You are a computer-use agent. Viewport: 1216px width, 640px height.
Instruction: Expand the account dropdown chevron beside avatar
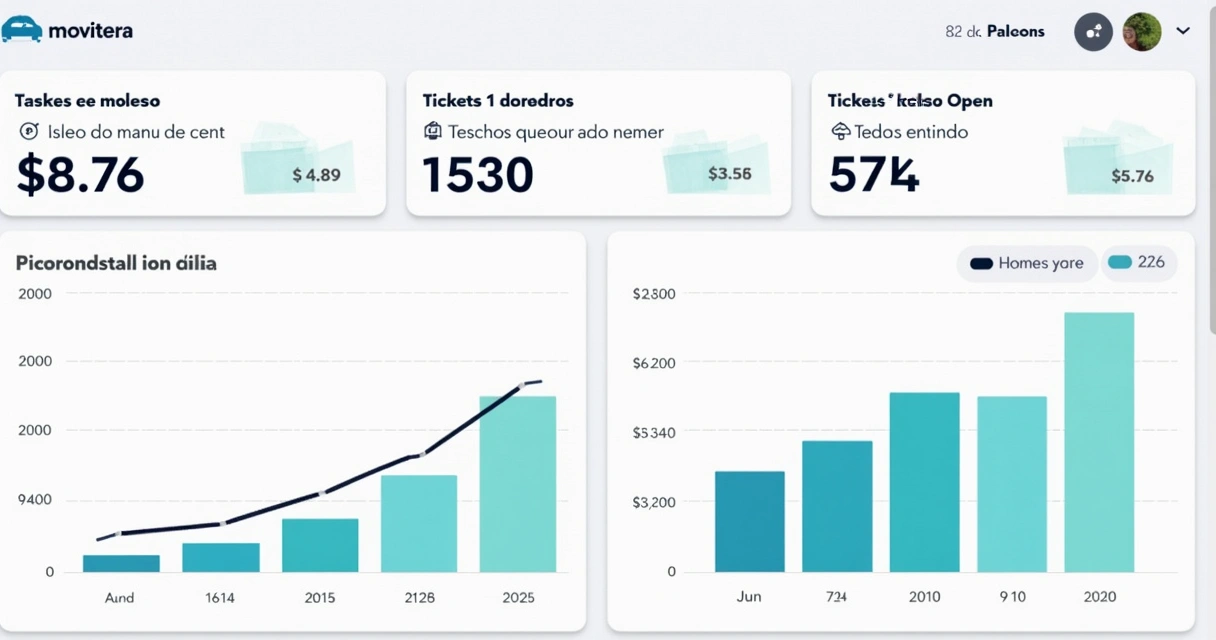tap(1183, 31)
